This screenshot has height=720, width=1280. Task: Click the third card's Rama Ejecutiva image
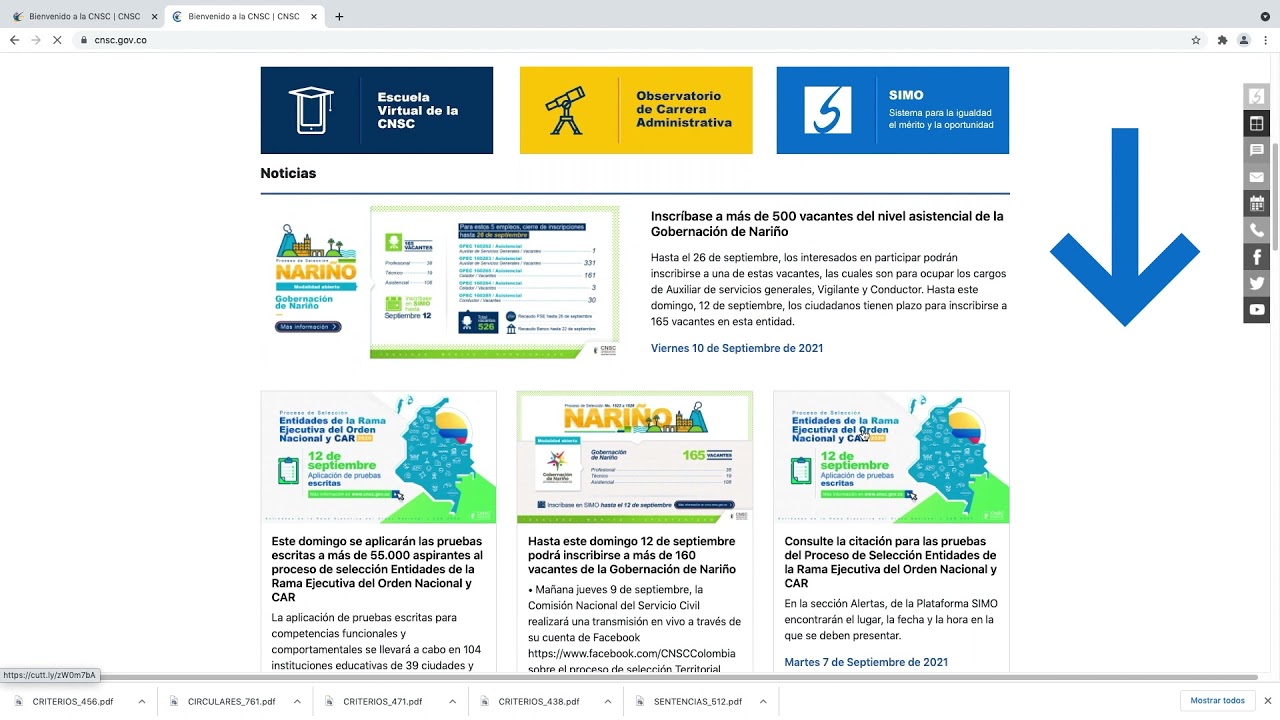pyautogui.click(x=891, y=457)
